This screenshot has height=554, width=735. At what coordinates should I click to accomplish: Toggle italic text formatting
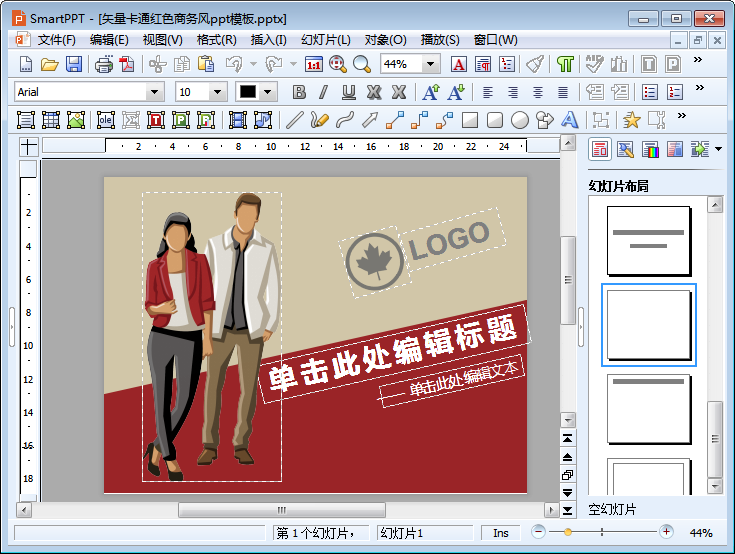point(323,92)
